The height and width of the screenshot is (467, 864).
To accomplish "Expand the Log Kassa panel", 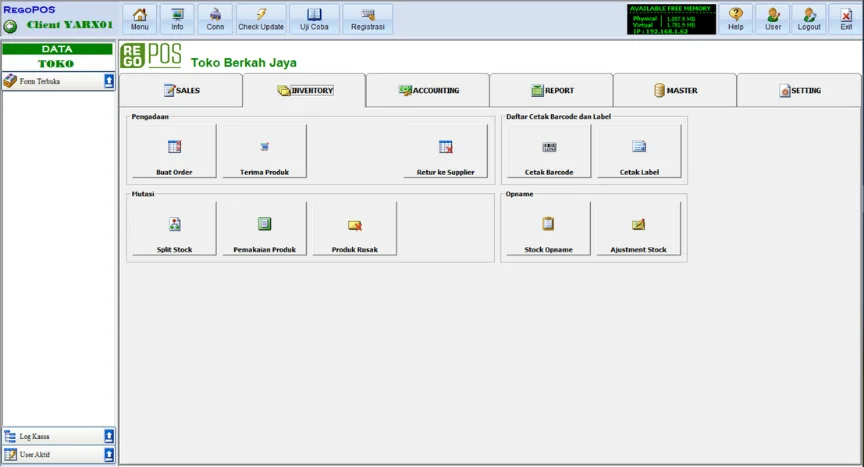I will pos(109,436).
